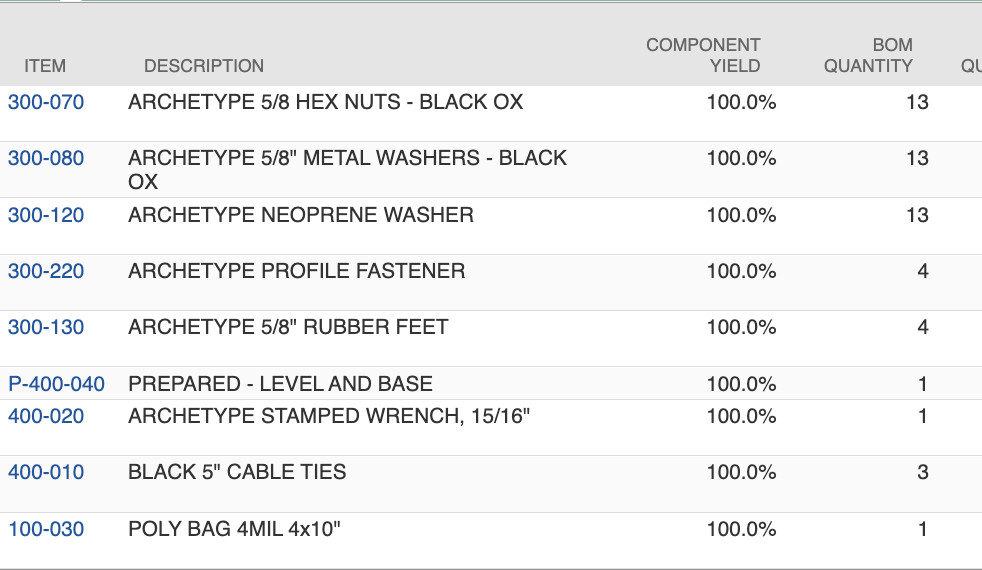Open item link 300-070
This screenshot has height=570, width=982.
[x=46, y=102]
